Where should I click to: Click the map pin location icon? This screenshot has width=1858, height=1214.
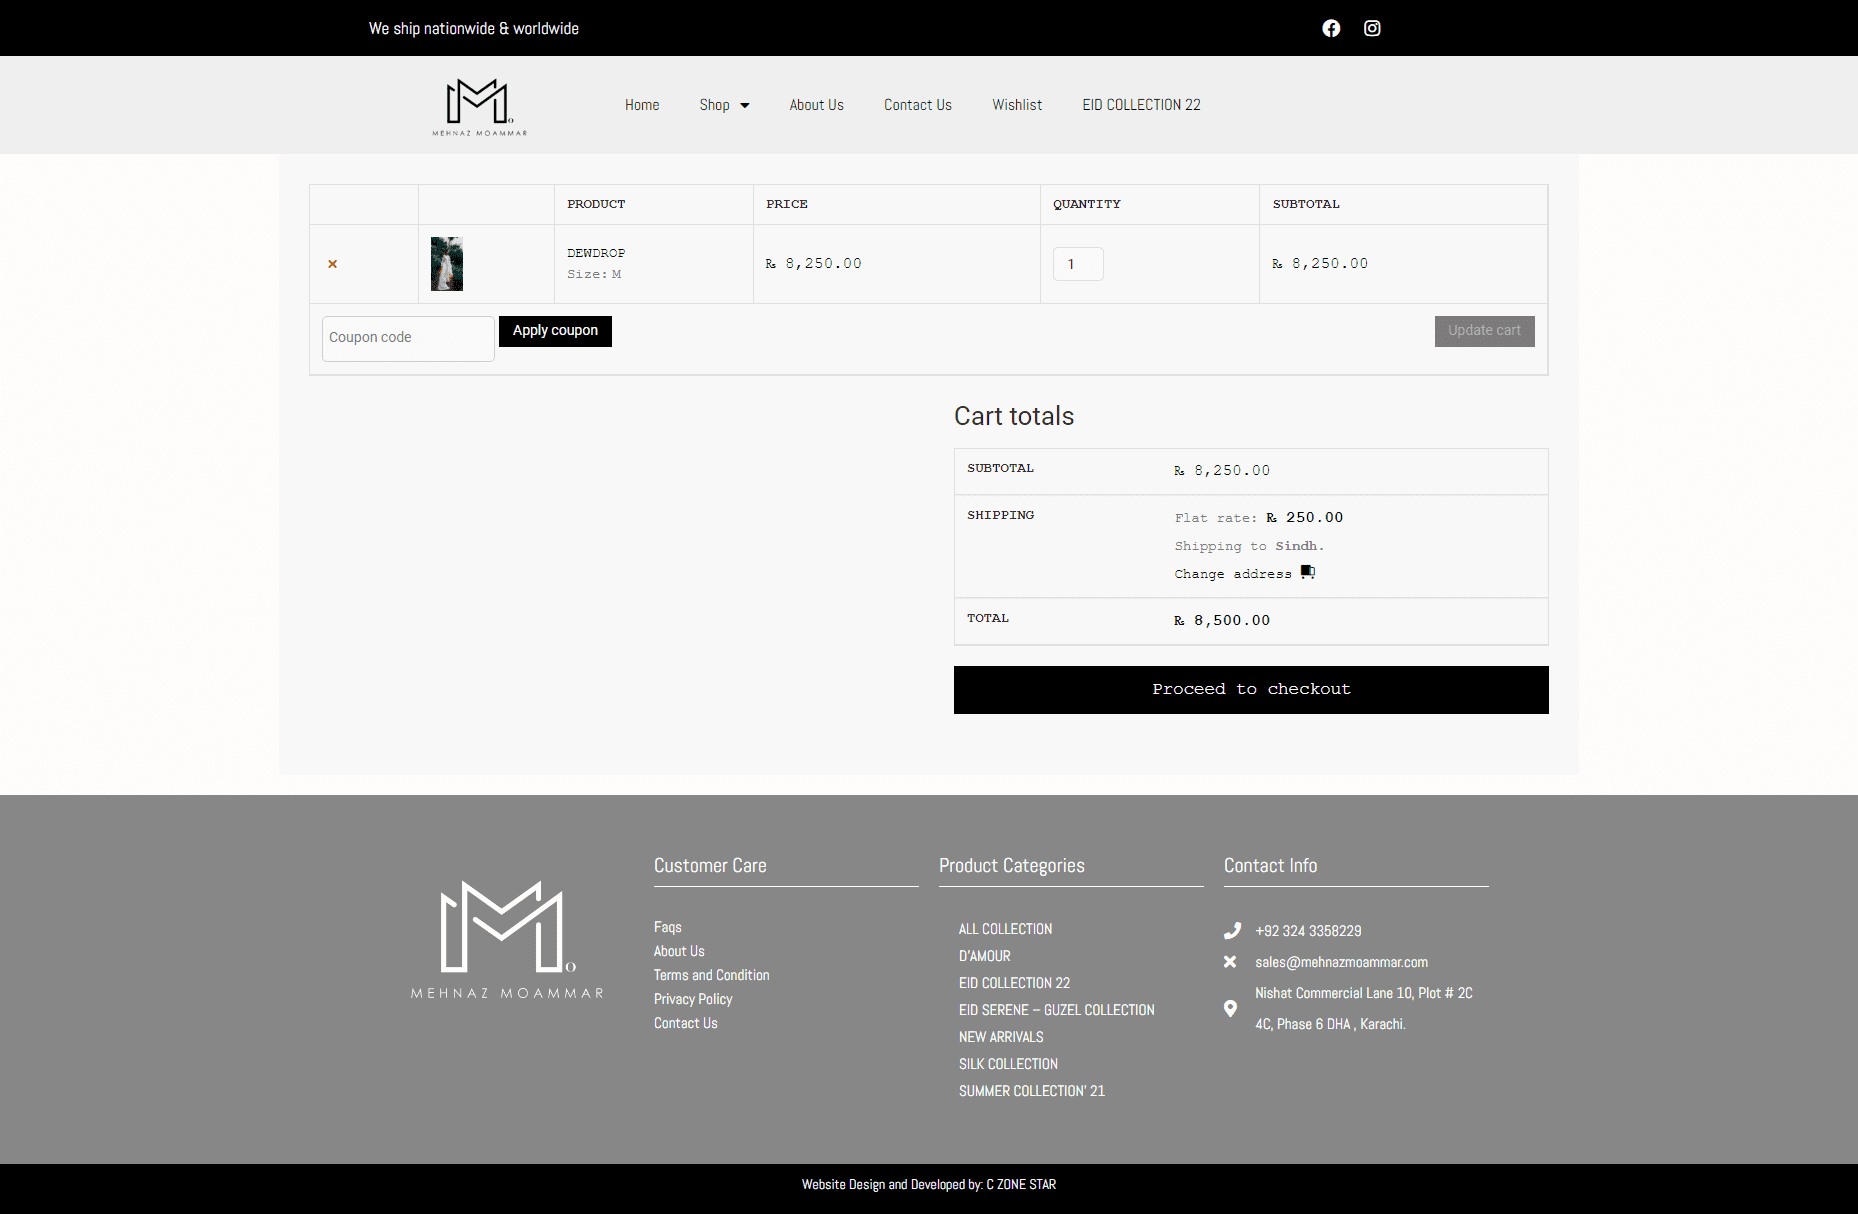(x=1230, y=1008)
